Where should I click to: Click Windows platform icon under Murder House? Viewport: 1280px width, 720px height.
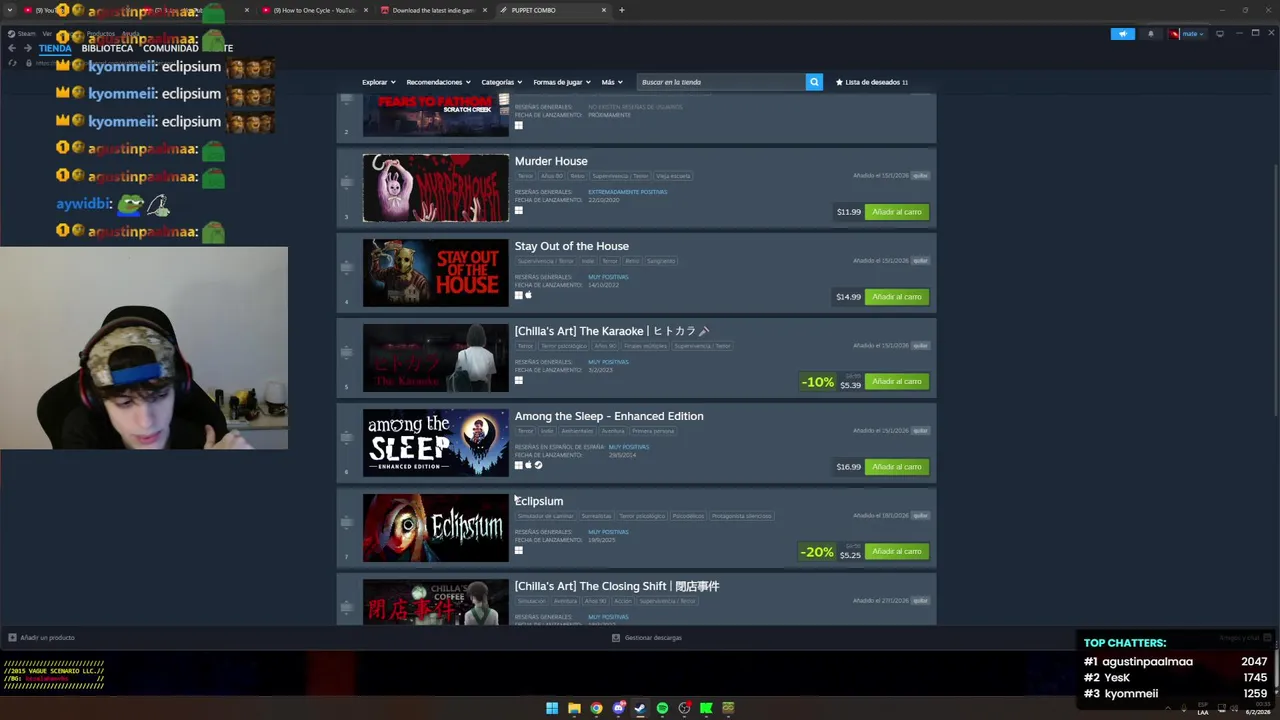[x=518, y=210]
